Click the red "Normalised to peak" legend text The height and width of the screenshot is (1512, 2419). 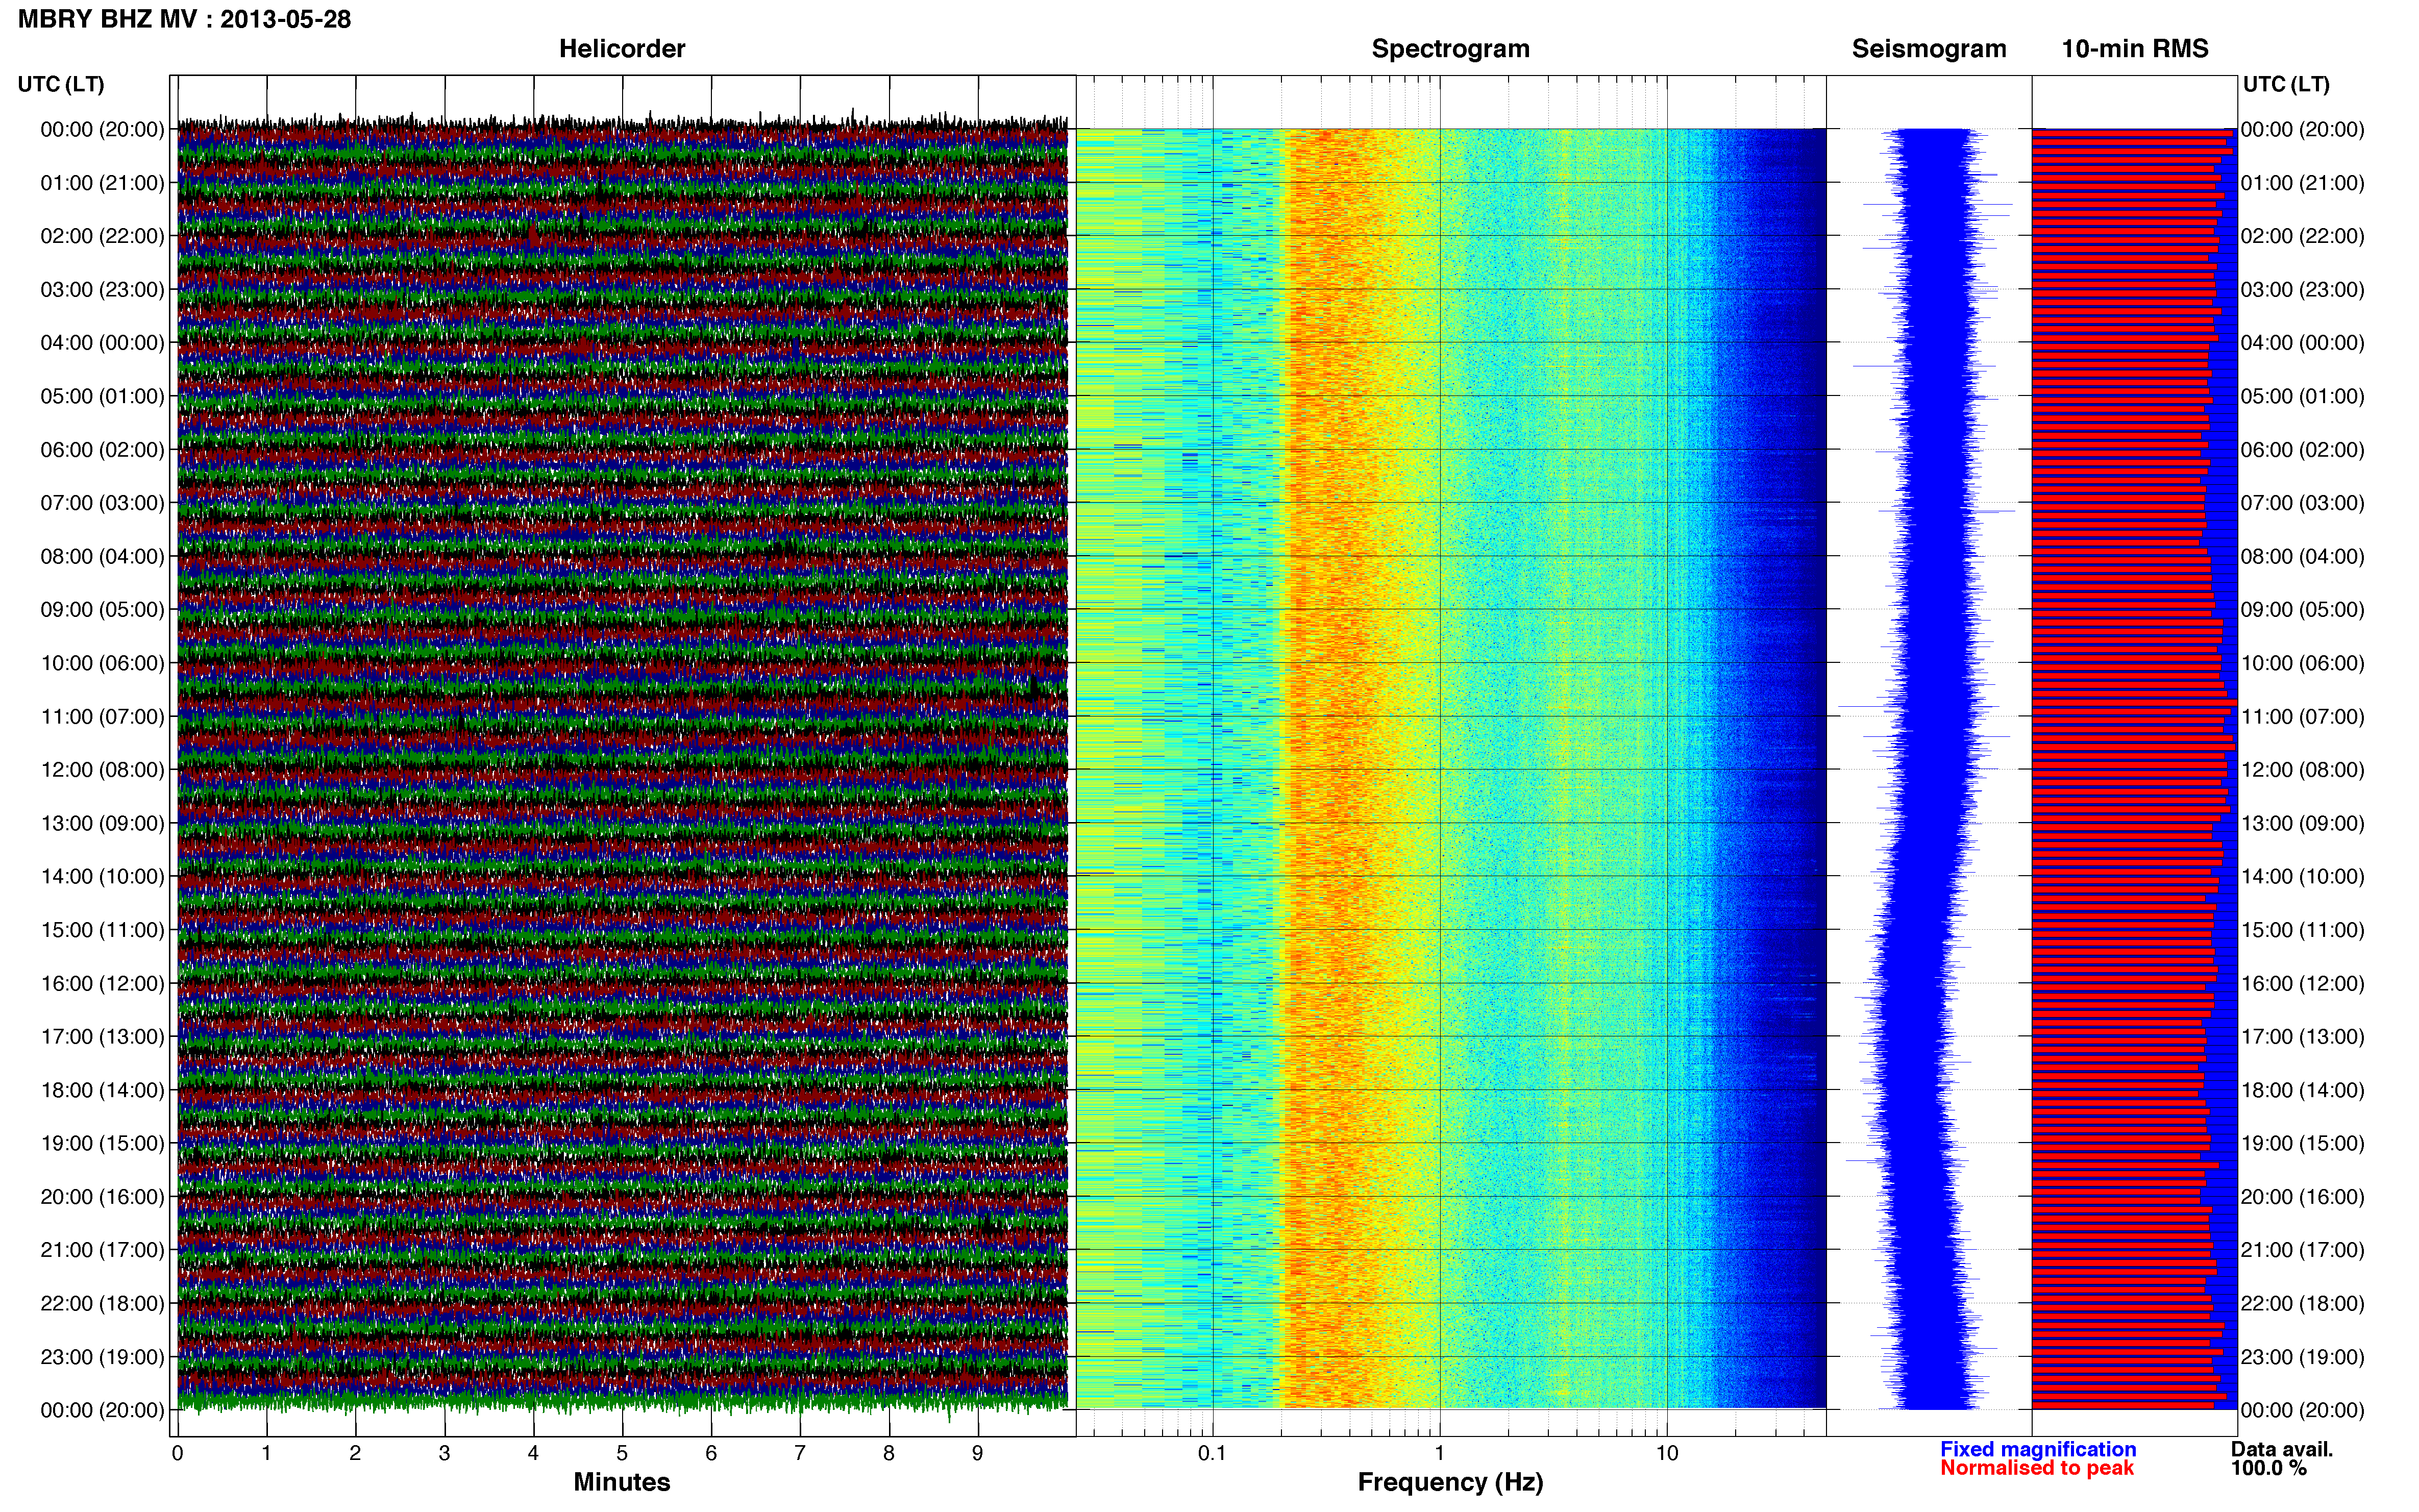[x=2037, y=1468]
